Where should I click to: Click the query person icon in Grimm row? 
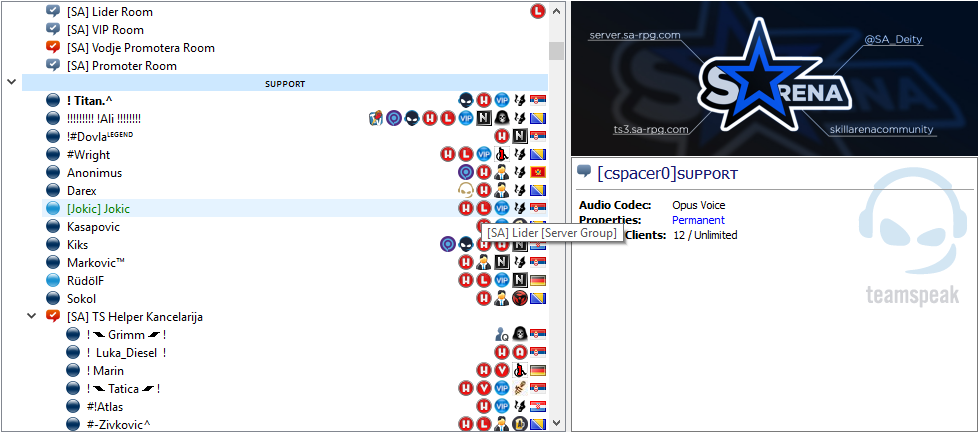(502, 334)
